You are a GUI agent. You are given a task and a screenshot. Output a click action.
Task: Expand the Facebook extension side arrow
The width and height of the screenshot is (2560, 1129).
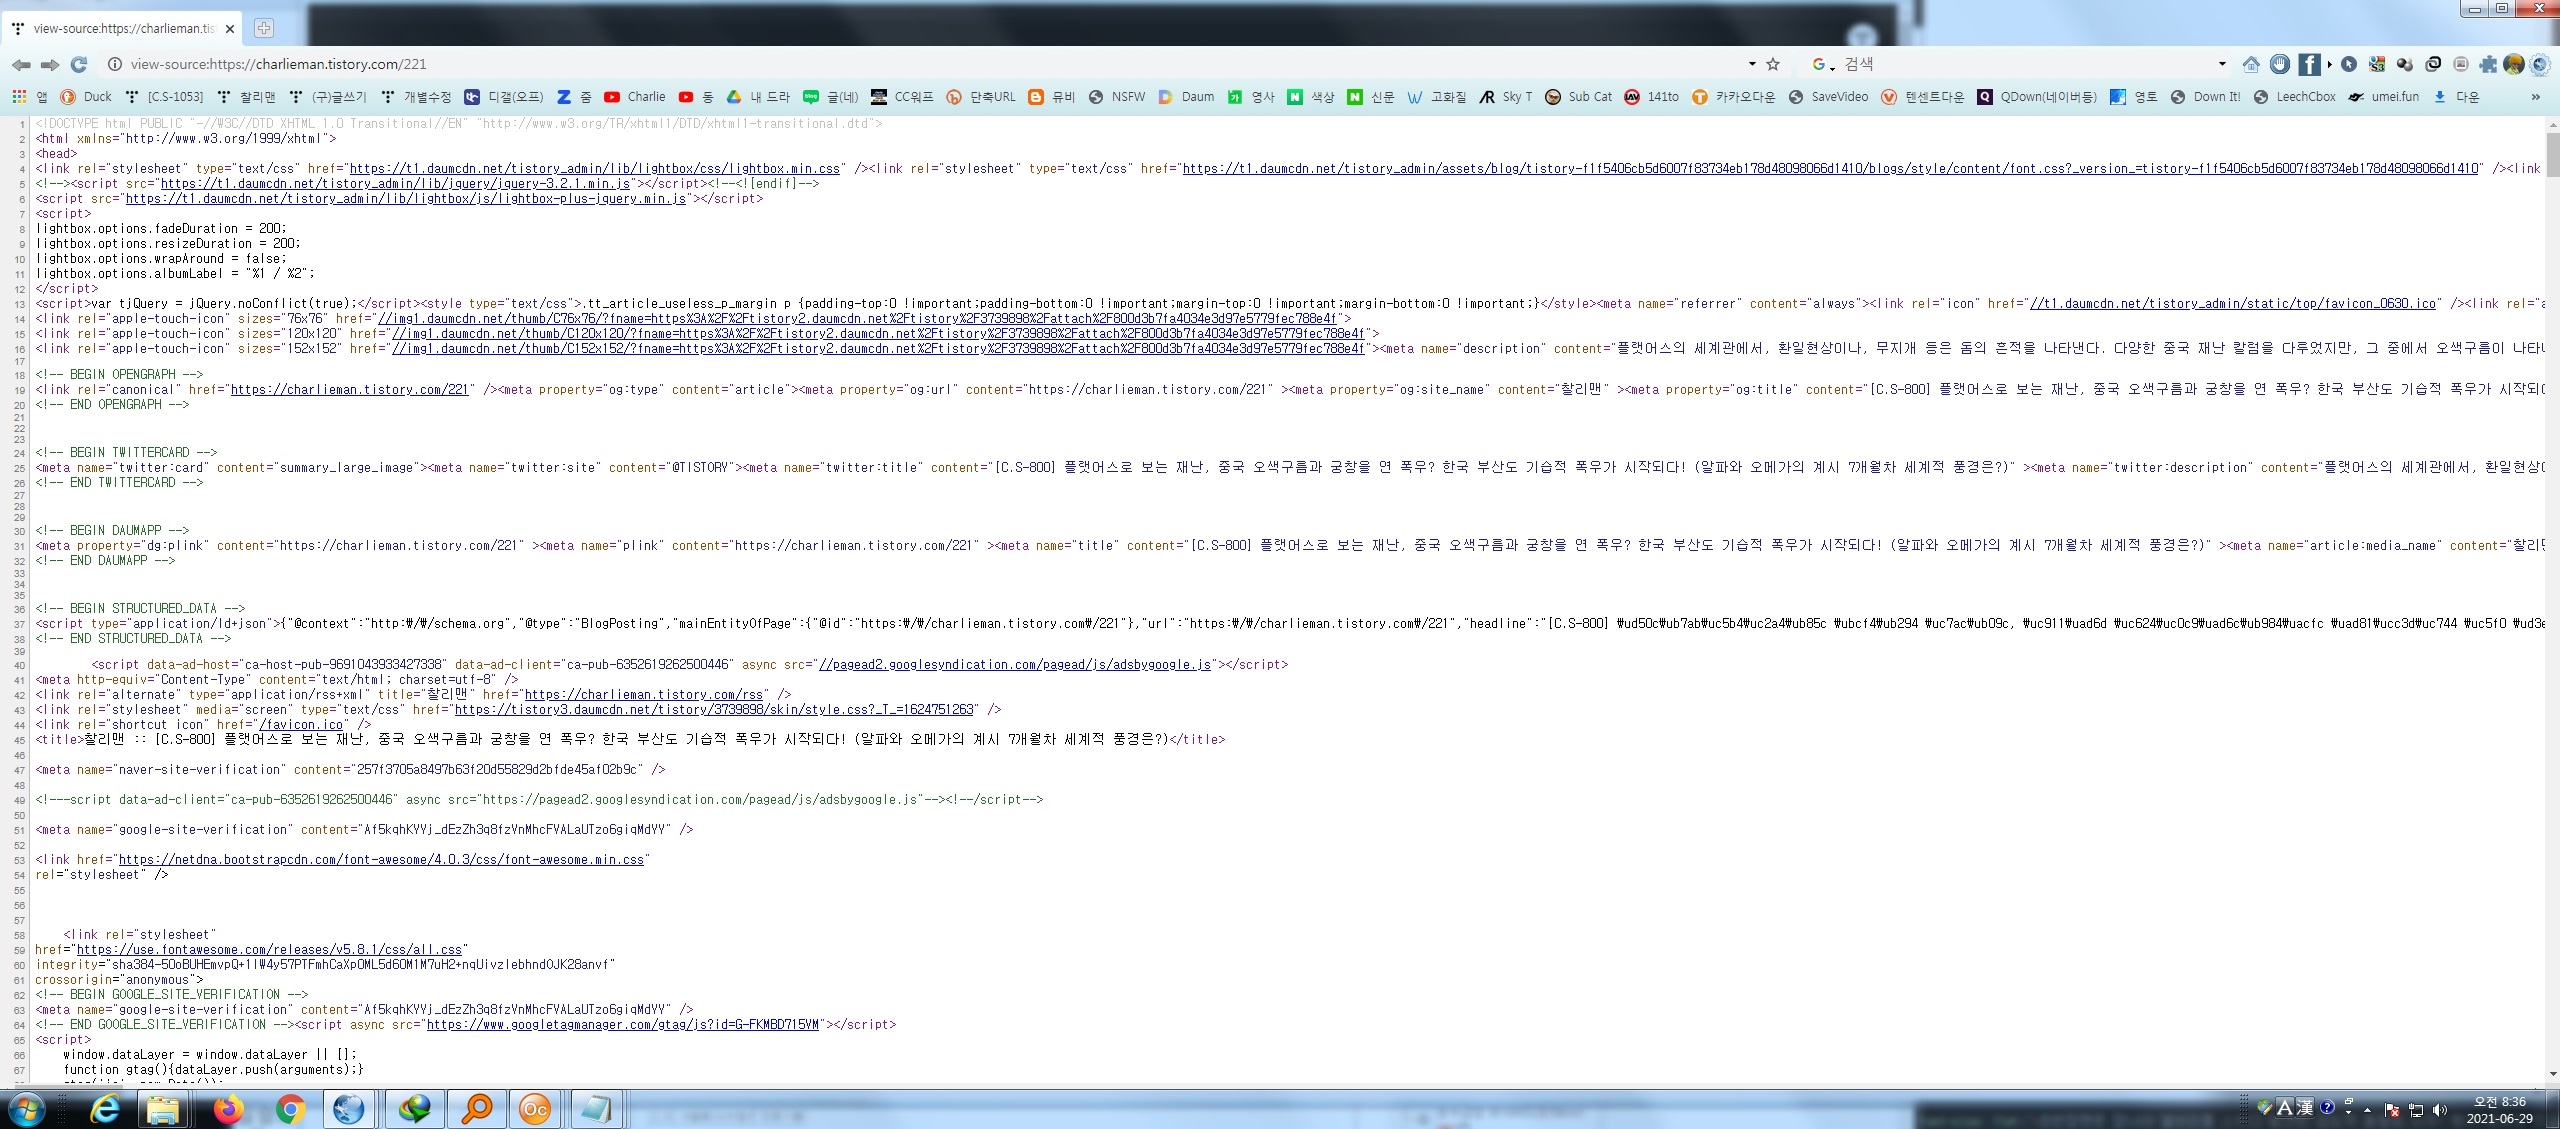[2329, 64]
